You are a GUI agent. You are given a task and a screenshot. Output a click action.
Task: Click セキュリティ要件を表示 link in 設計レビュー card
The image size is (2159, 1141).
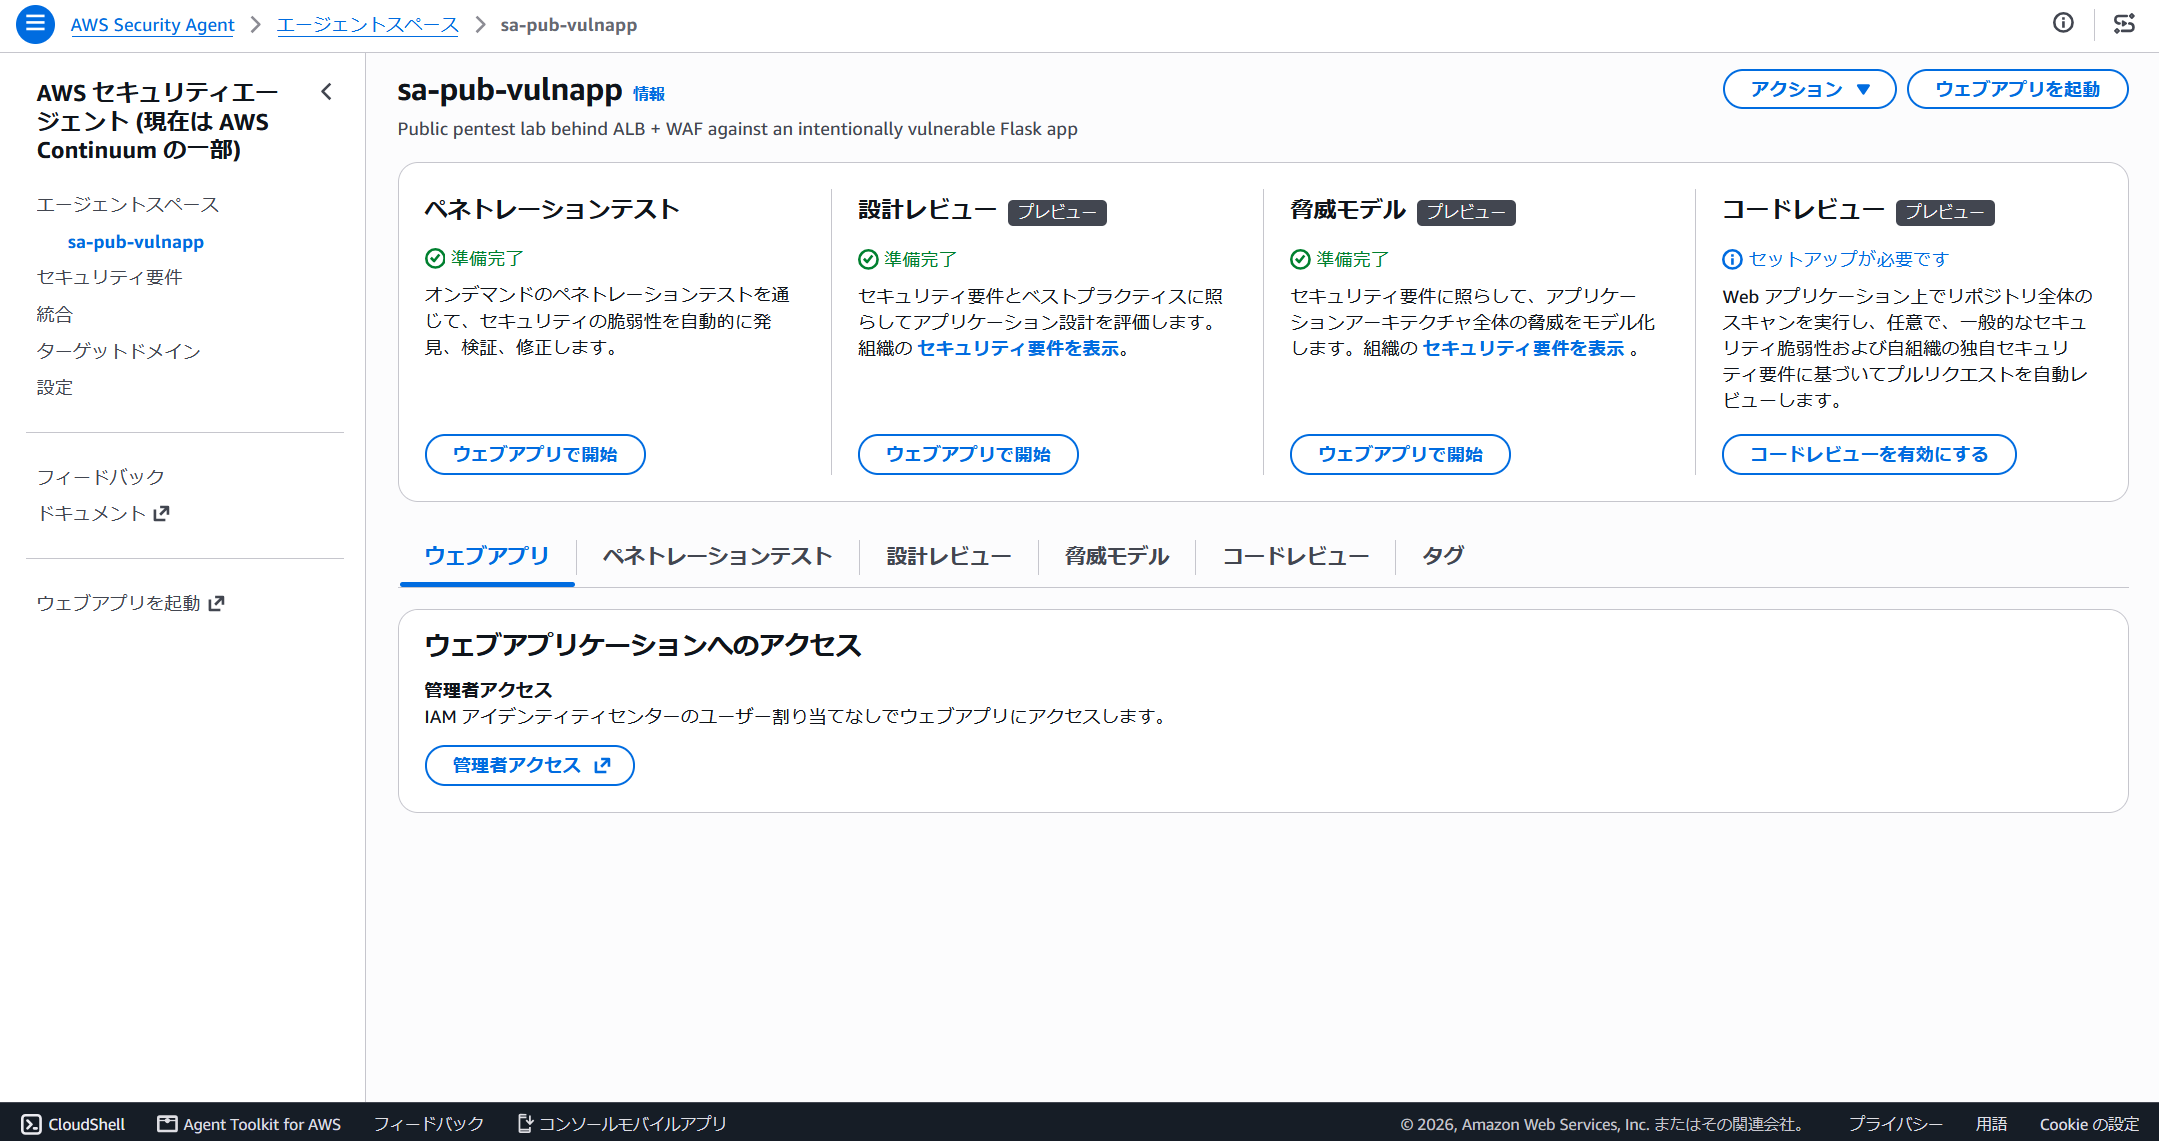pos(1018,348)
